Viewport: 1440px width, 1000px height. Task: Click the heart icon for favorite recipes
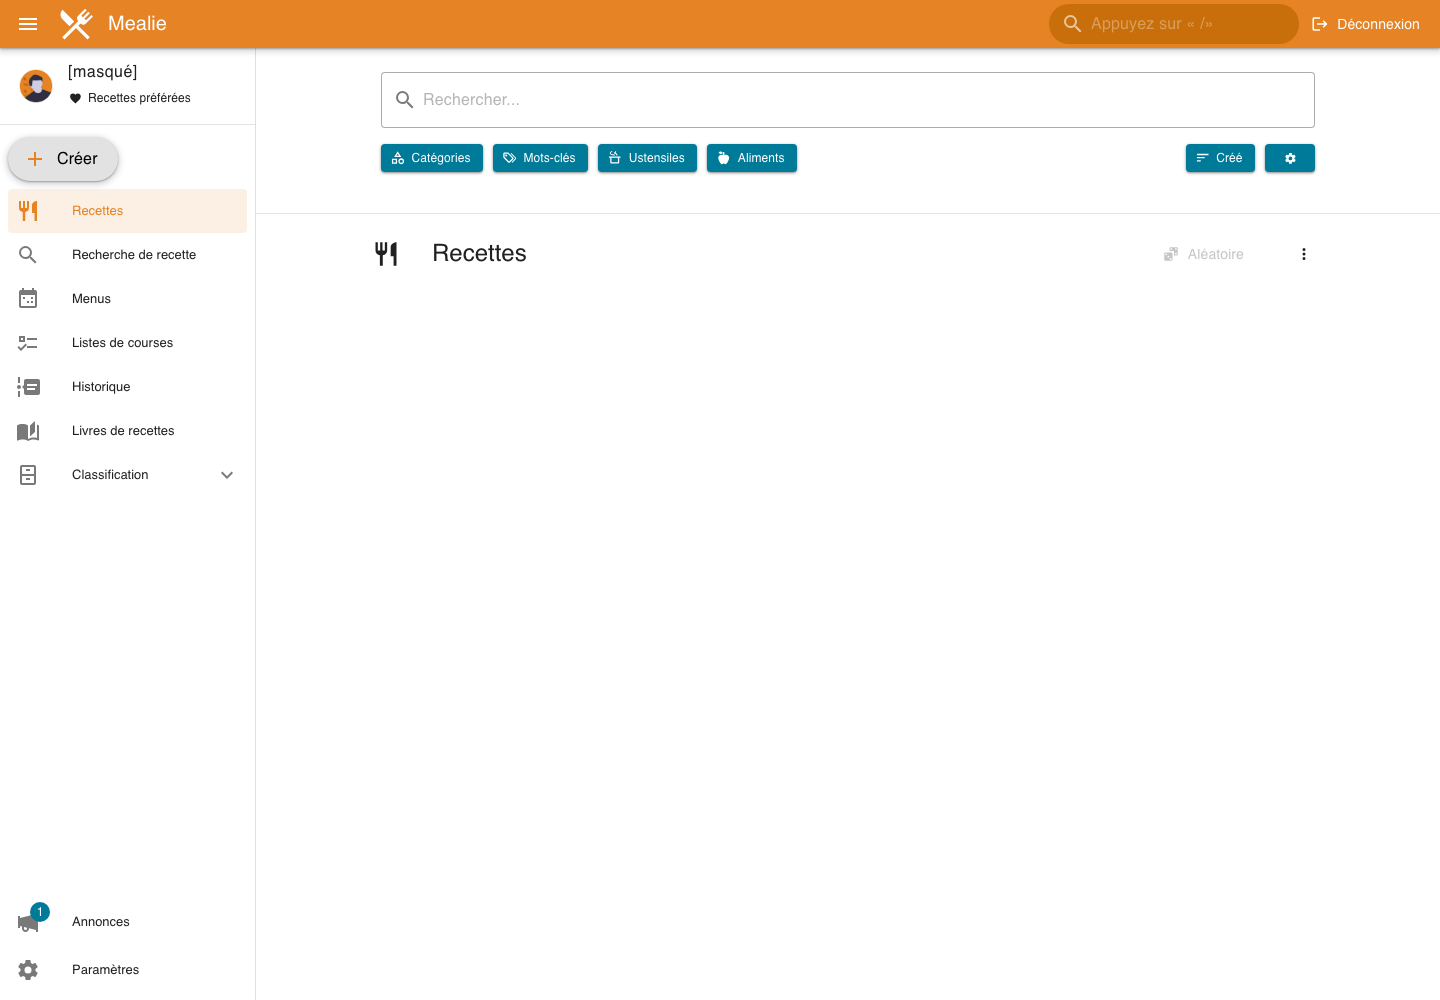pyautogui.click(x=75, y=98)
